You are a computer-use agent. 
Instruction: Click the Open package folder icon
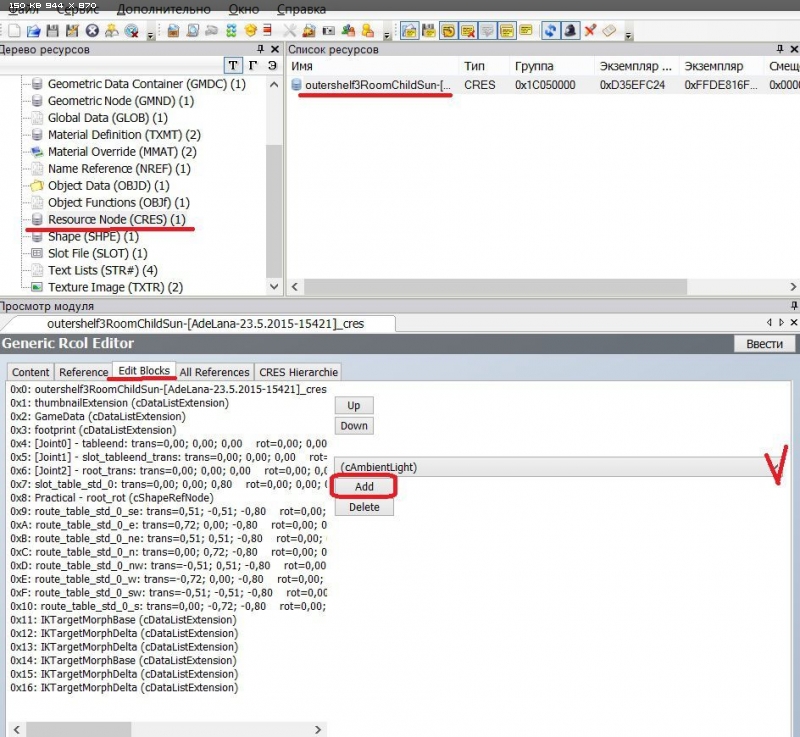(x=31, y=31)
